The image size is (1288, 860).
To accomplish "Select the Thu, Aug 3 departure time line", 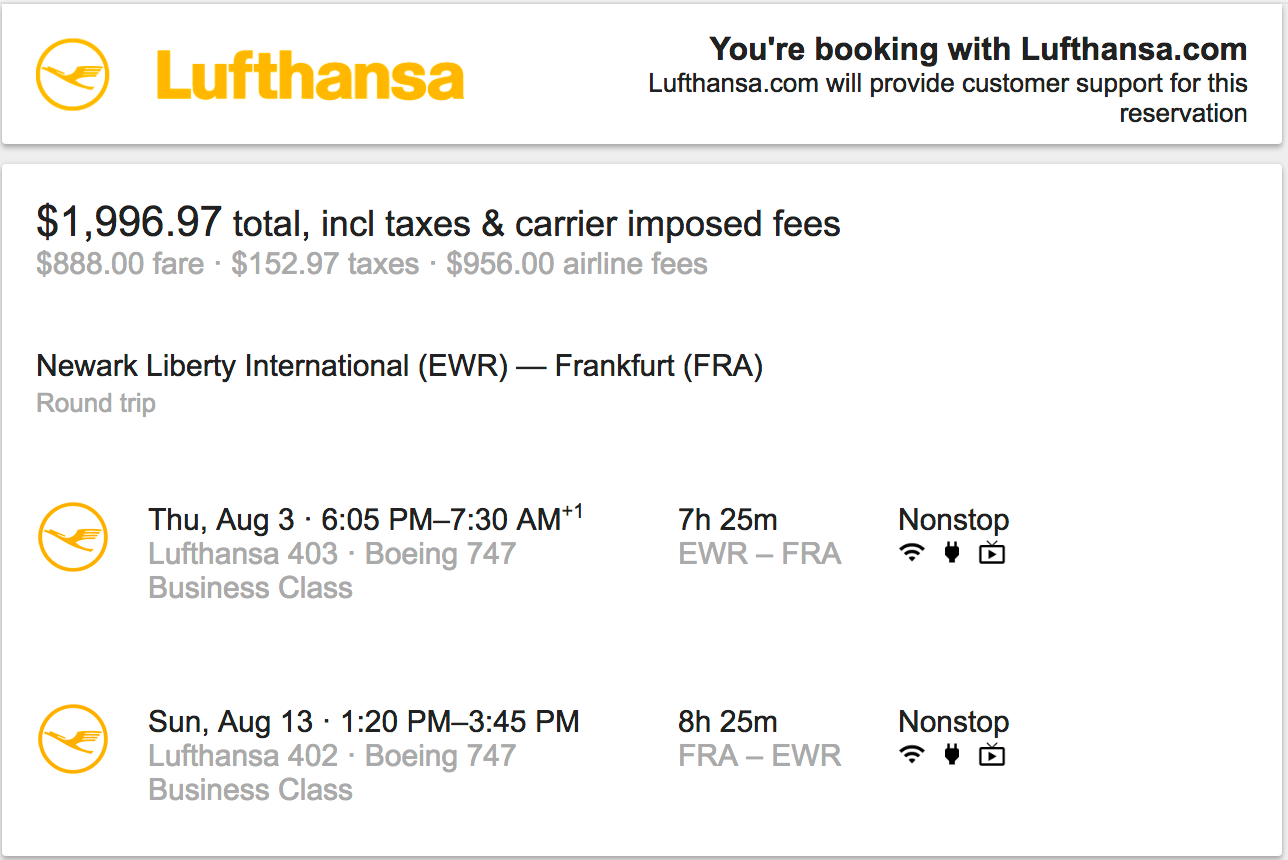I will (365, 520).
